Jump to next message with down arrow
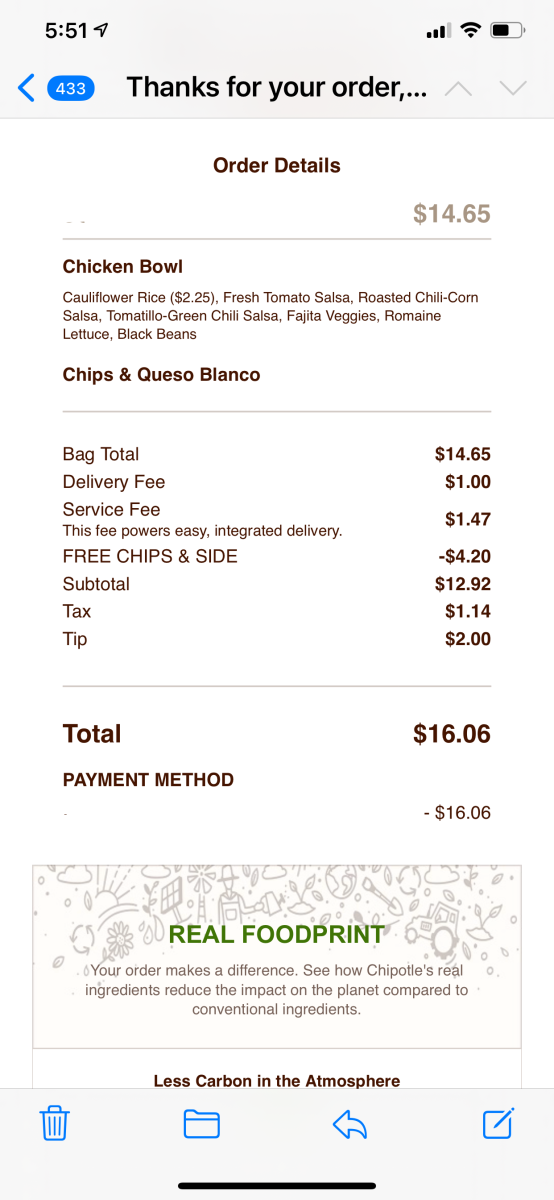Viewport: 554px width, 1200px height. pos(513,89)
